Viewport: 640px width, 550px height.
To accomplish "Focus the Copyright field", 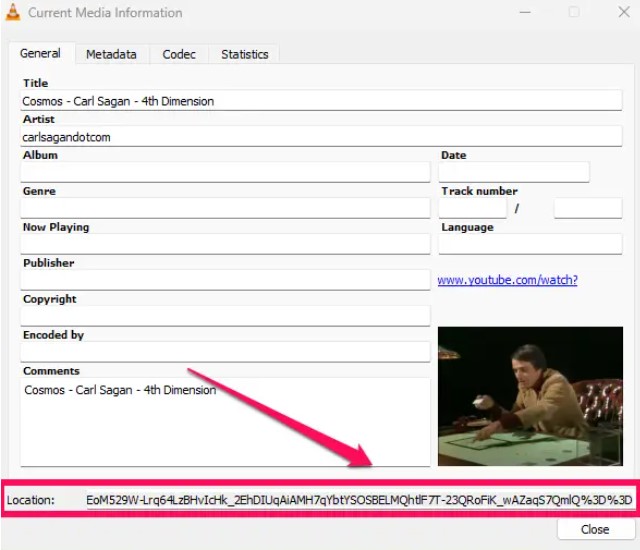I will [x=225, y=316].
